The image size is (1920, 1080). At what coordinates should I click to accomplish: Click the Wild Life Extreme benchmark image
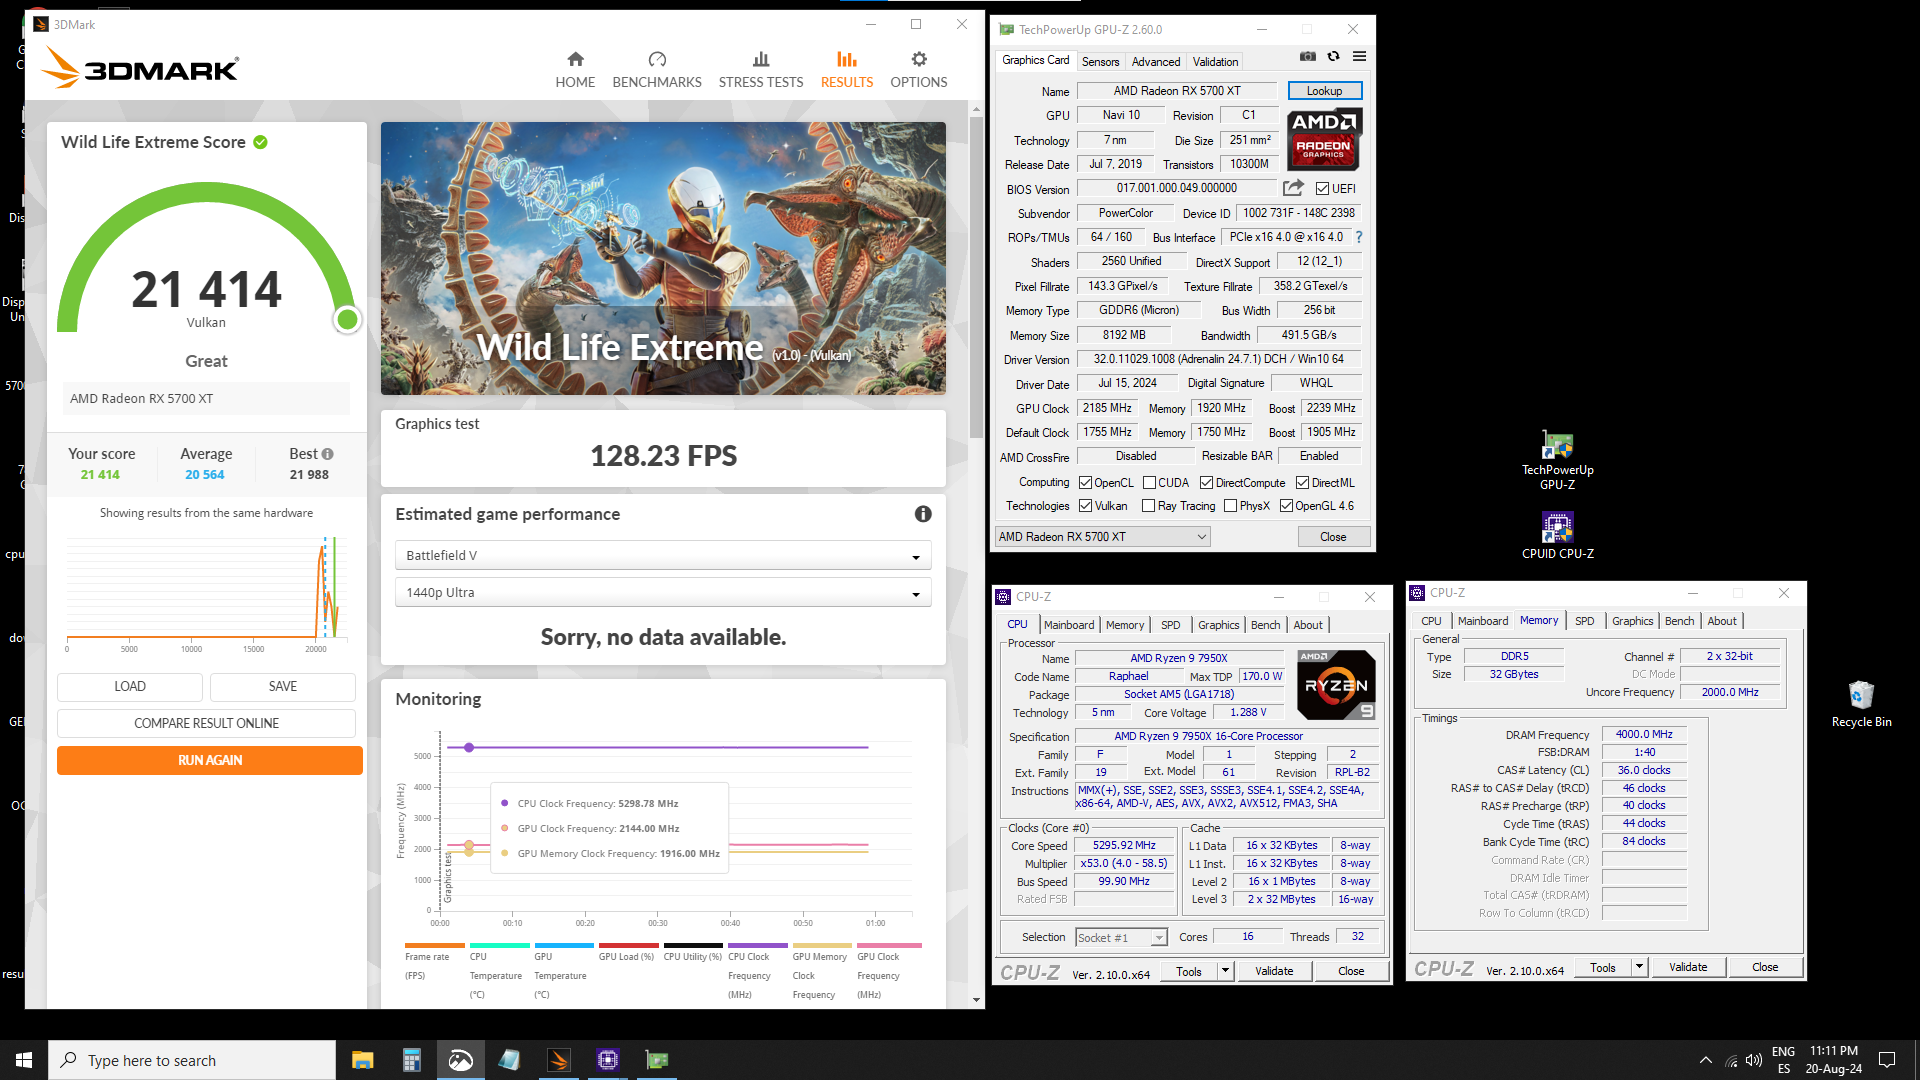[663, 259]
